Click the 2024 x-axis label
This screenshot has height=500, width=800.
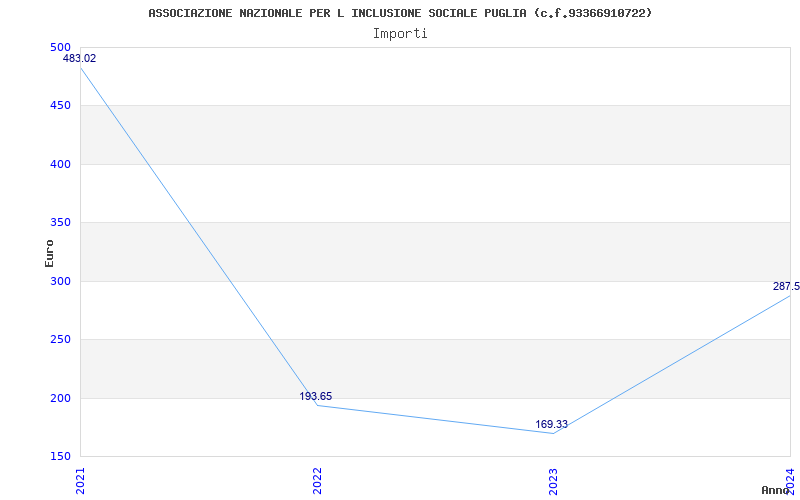point(790,481)
